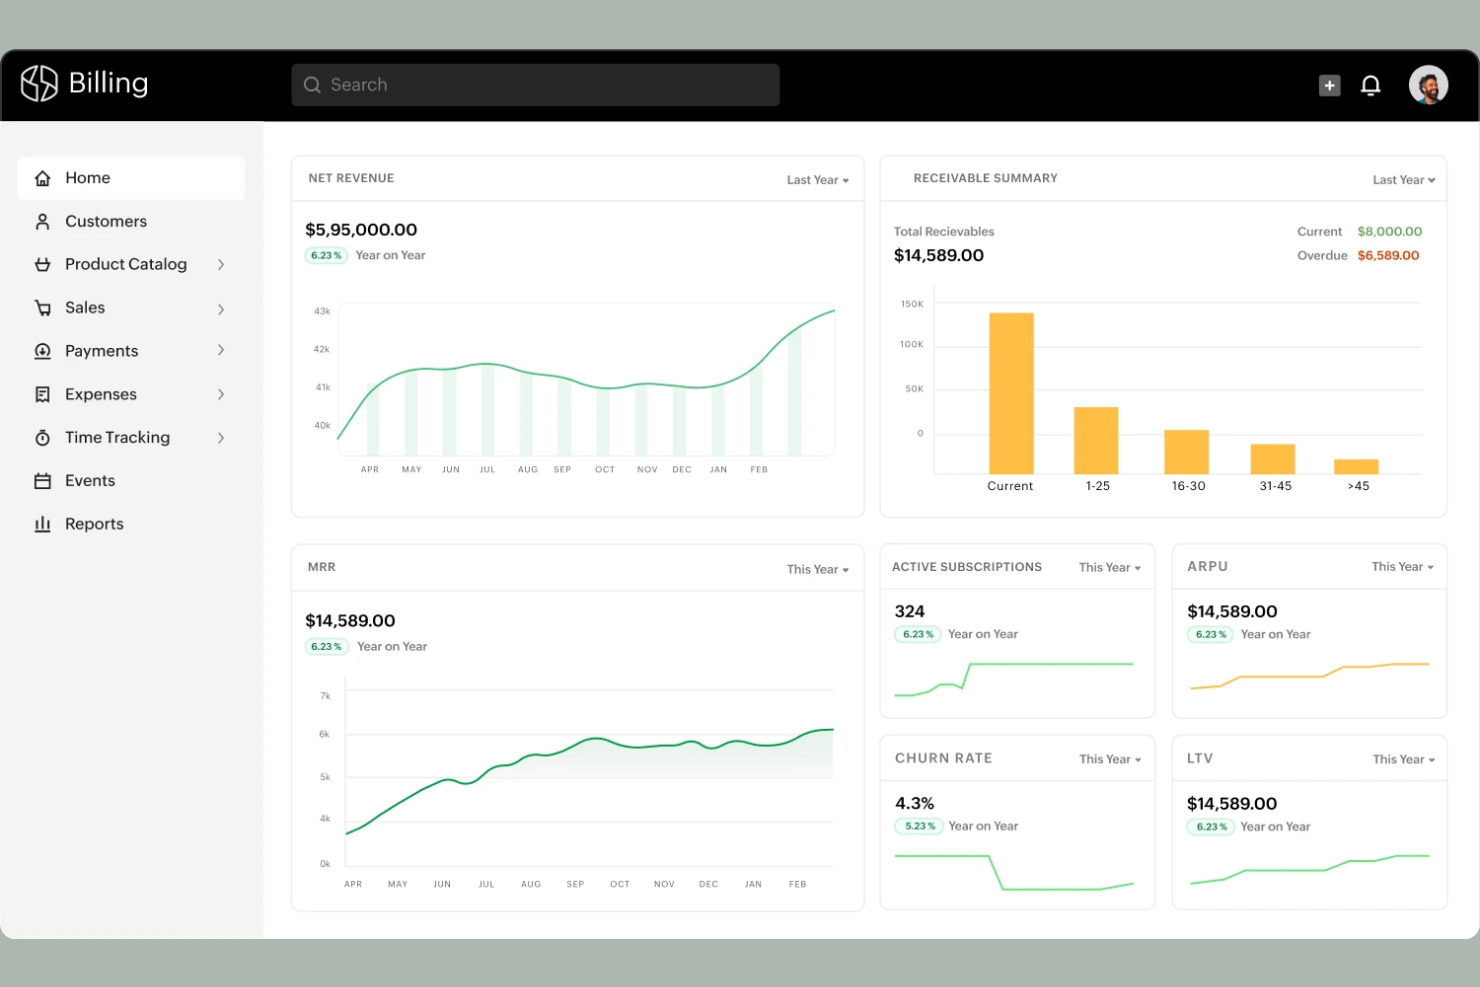Click the >45 days receivables bar
The height and width of the screenshot is (987, 1480).
(1356, 467)
